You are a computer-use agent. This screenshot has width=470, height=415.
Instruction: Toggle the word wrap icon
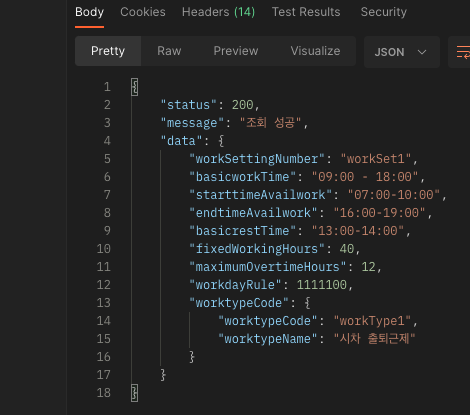coord(462,52)
